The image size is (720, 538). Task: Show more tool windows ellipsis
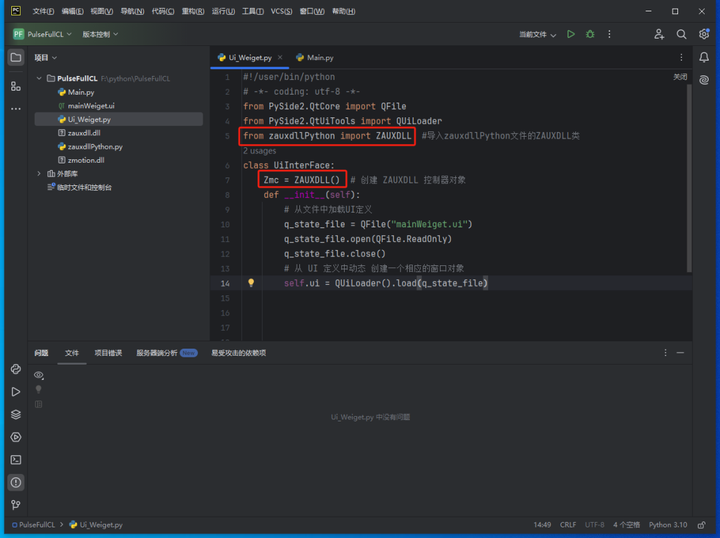point(16,109)
